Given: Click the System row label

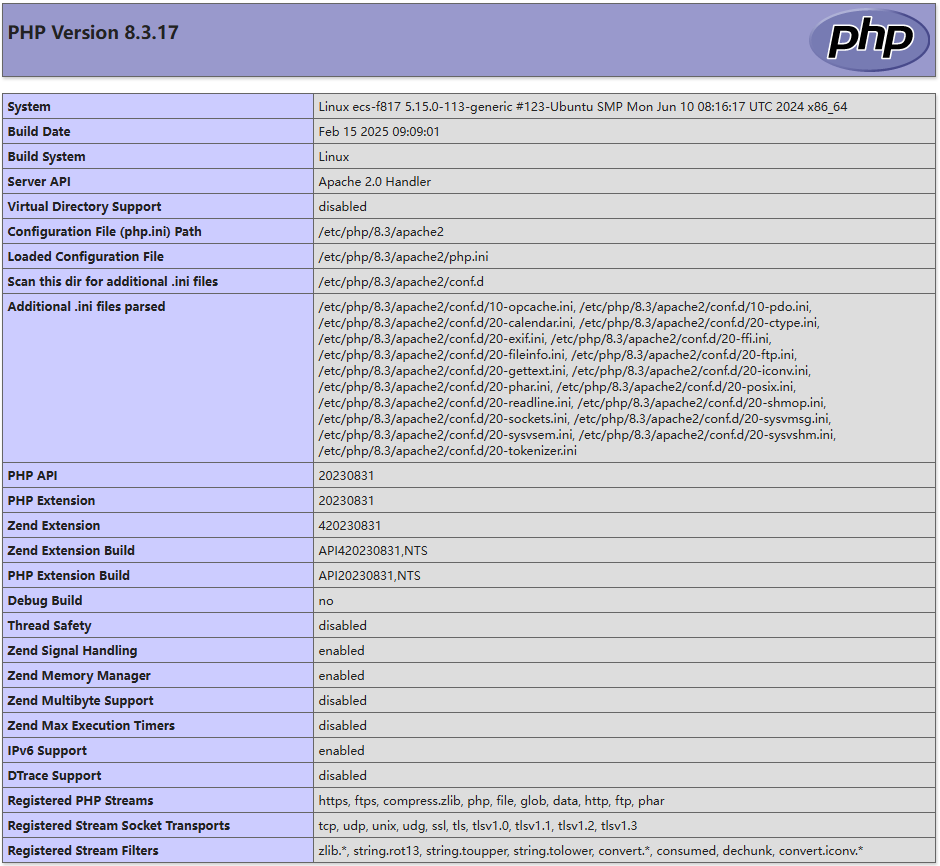Looking at the screenshot, I should point(29,107).
